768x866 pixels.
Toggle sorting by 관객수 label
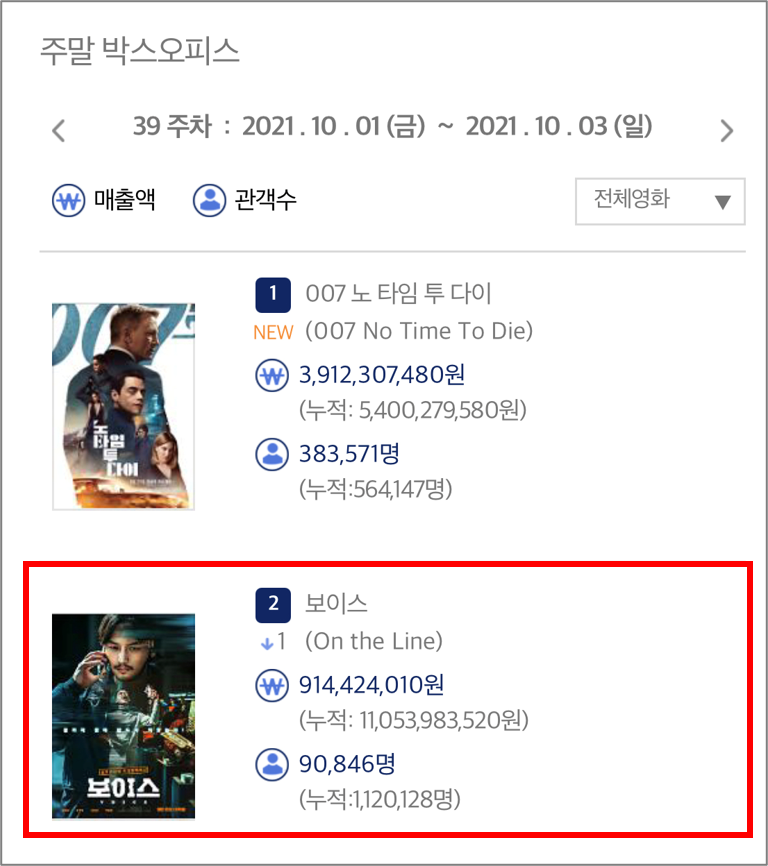(266, 199)
